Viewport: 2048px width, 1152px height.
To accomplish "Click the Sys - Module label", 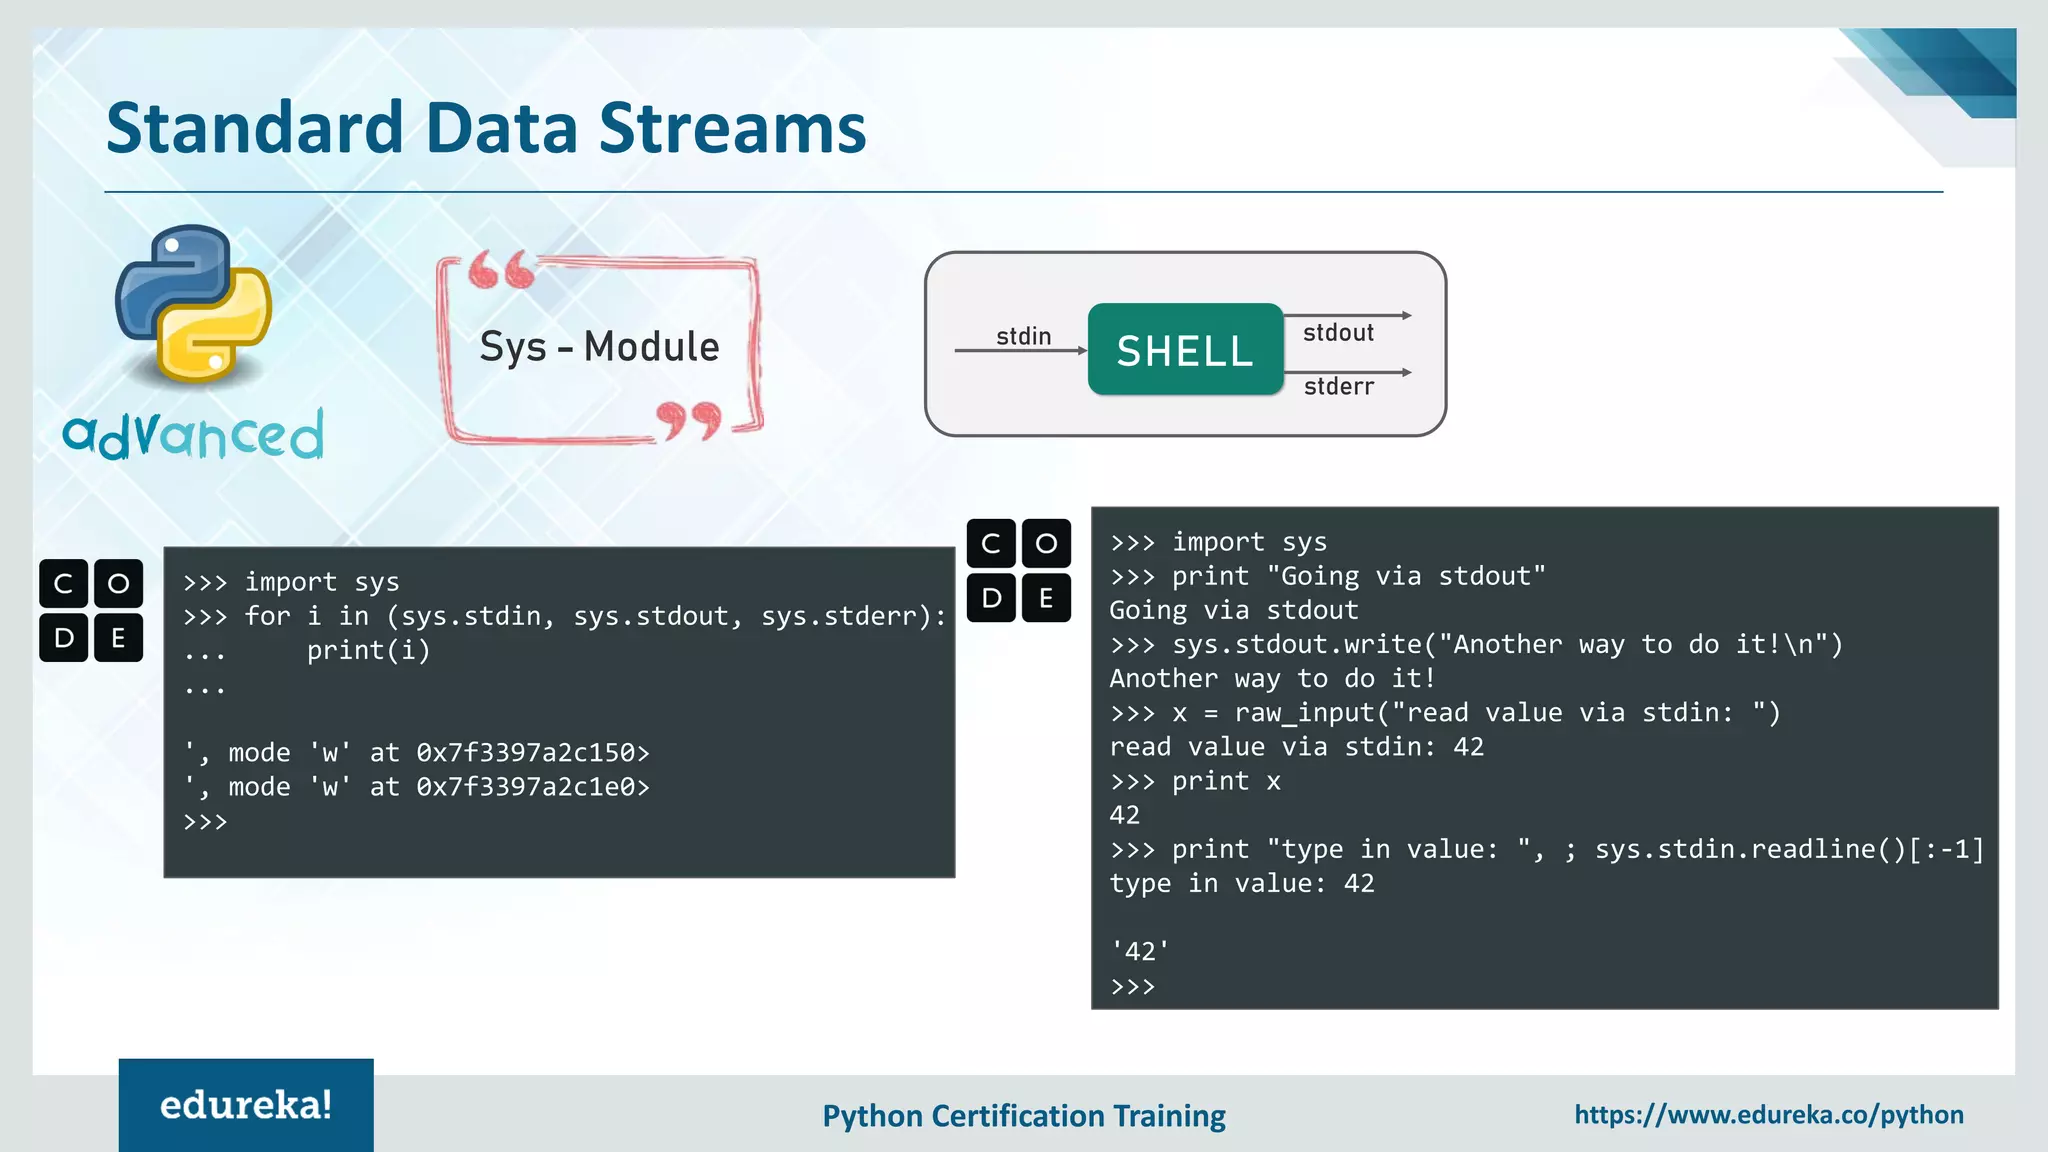I will coord(599,347).
